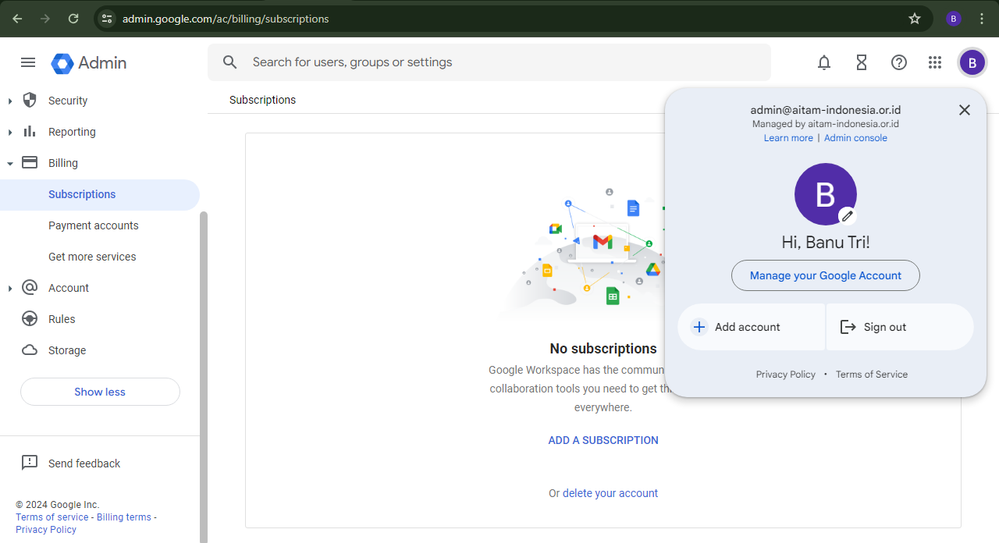Open Chrome profile avatar
This screenshot has width=999, height=543.
pyautogui.click(x=953, y=18)
